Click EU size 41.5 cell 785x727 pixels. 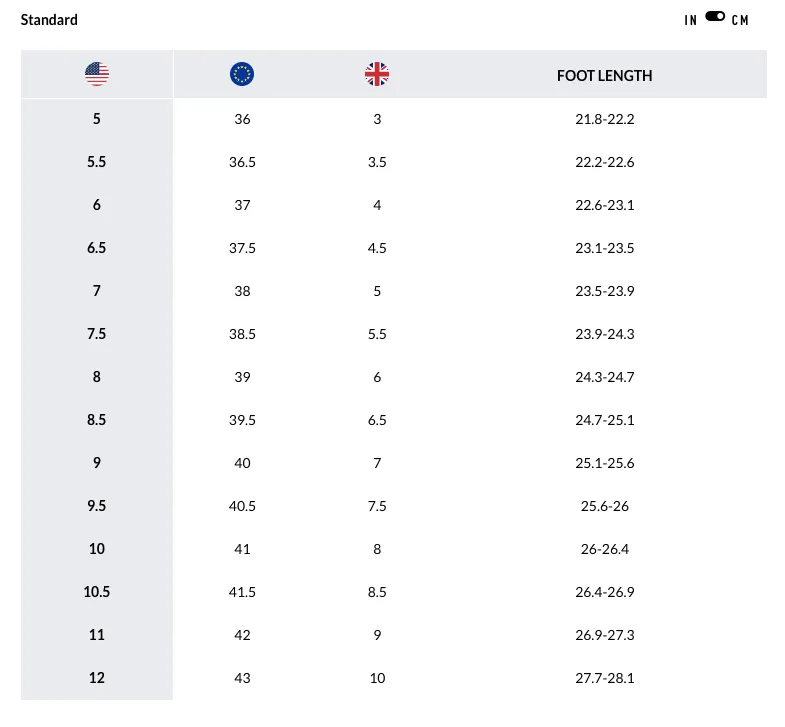point(242,592)
